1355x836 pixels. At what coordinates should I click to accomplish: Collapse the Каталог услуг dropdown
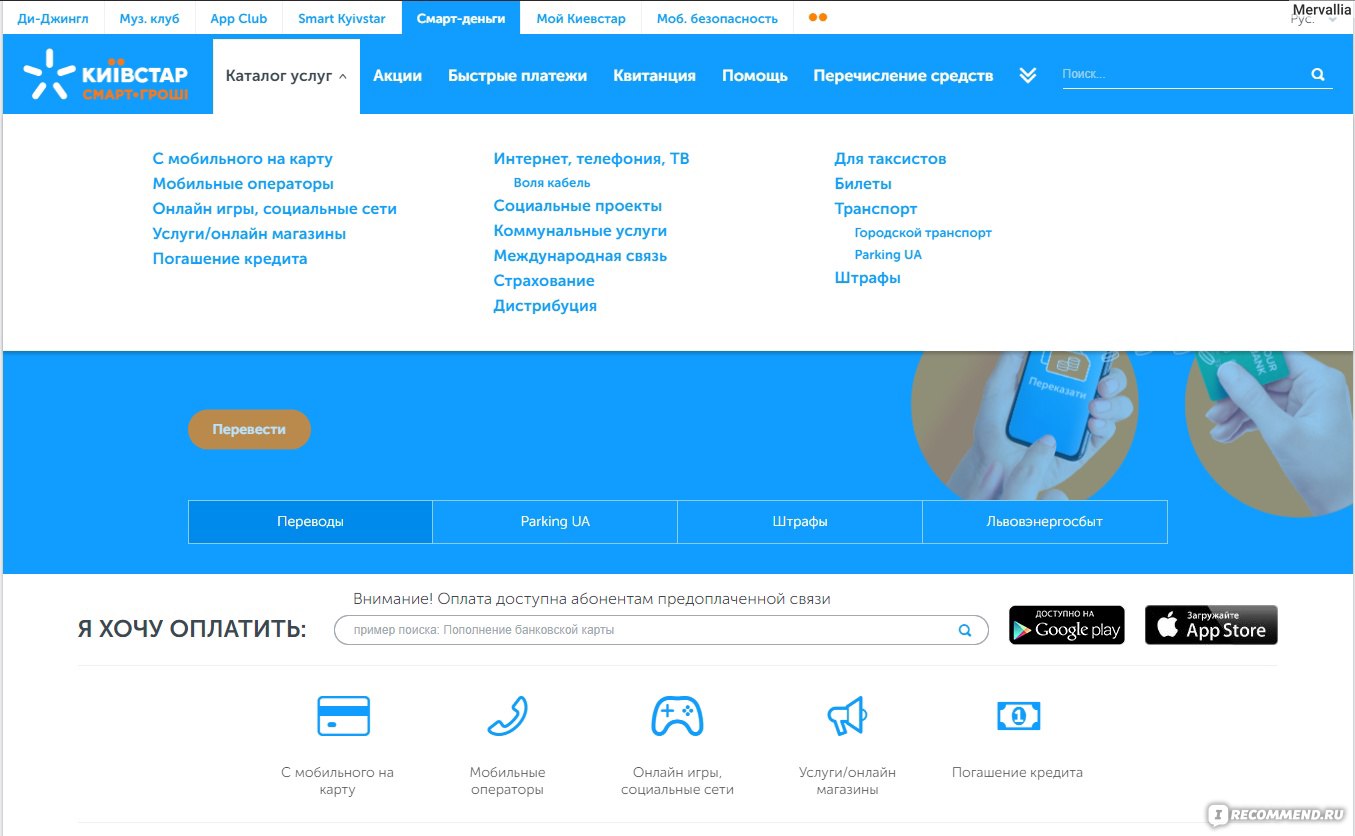(x=286, y=75)
